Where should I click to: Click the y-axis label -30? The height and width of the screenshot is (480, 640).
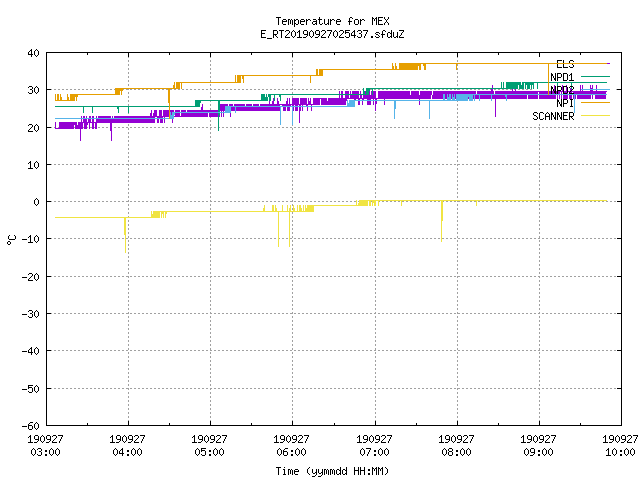[31, 314]
